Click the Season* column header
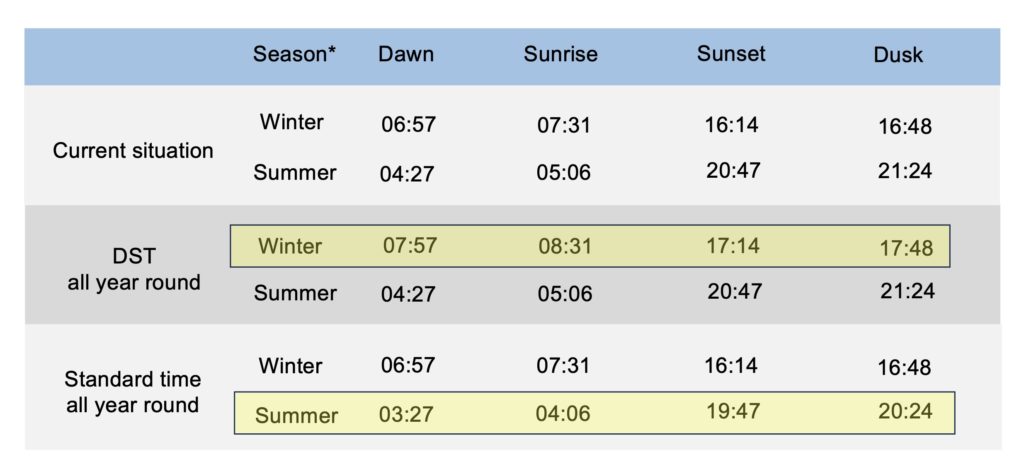 tap(294, 55)
